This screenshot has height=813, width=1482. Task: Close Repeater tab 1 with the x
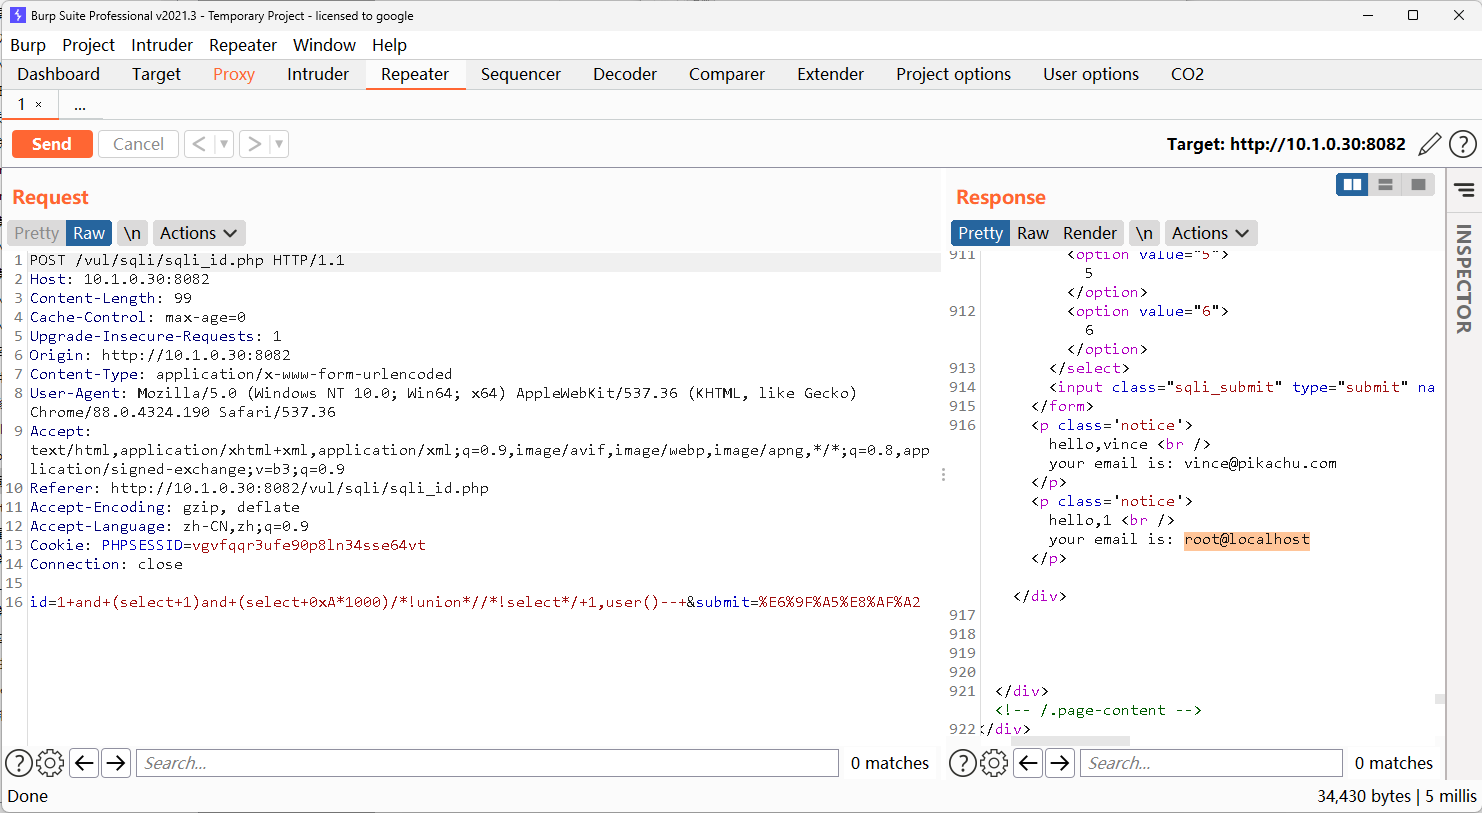[x=39, y=105]
